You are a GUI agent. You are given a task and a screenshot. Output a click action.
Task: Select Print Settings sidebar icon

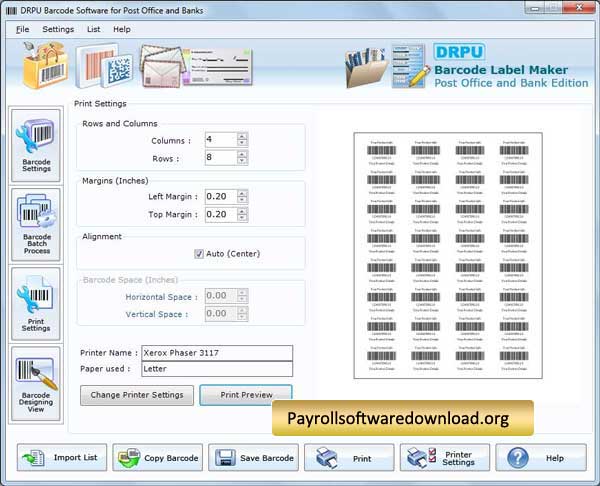click(x=36, y=304)
